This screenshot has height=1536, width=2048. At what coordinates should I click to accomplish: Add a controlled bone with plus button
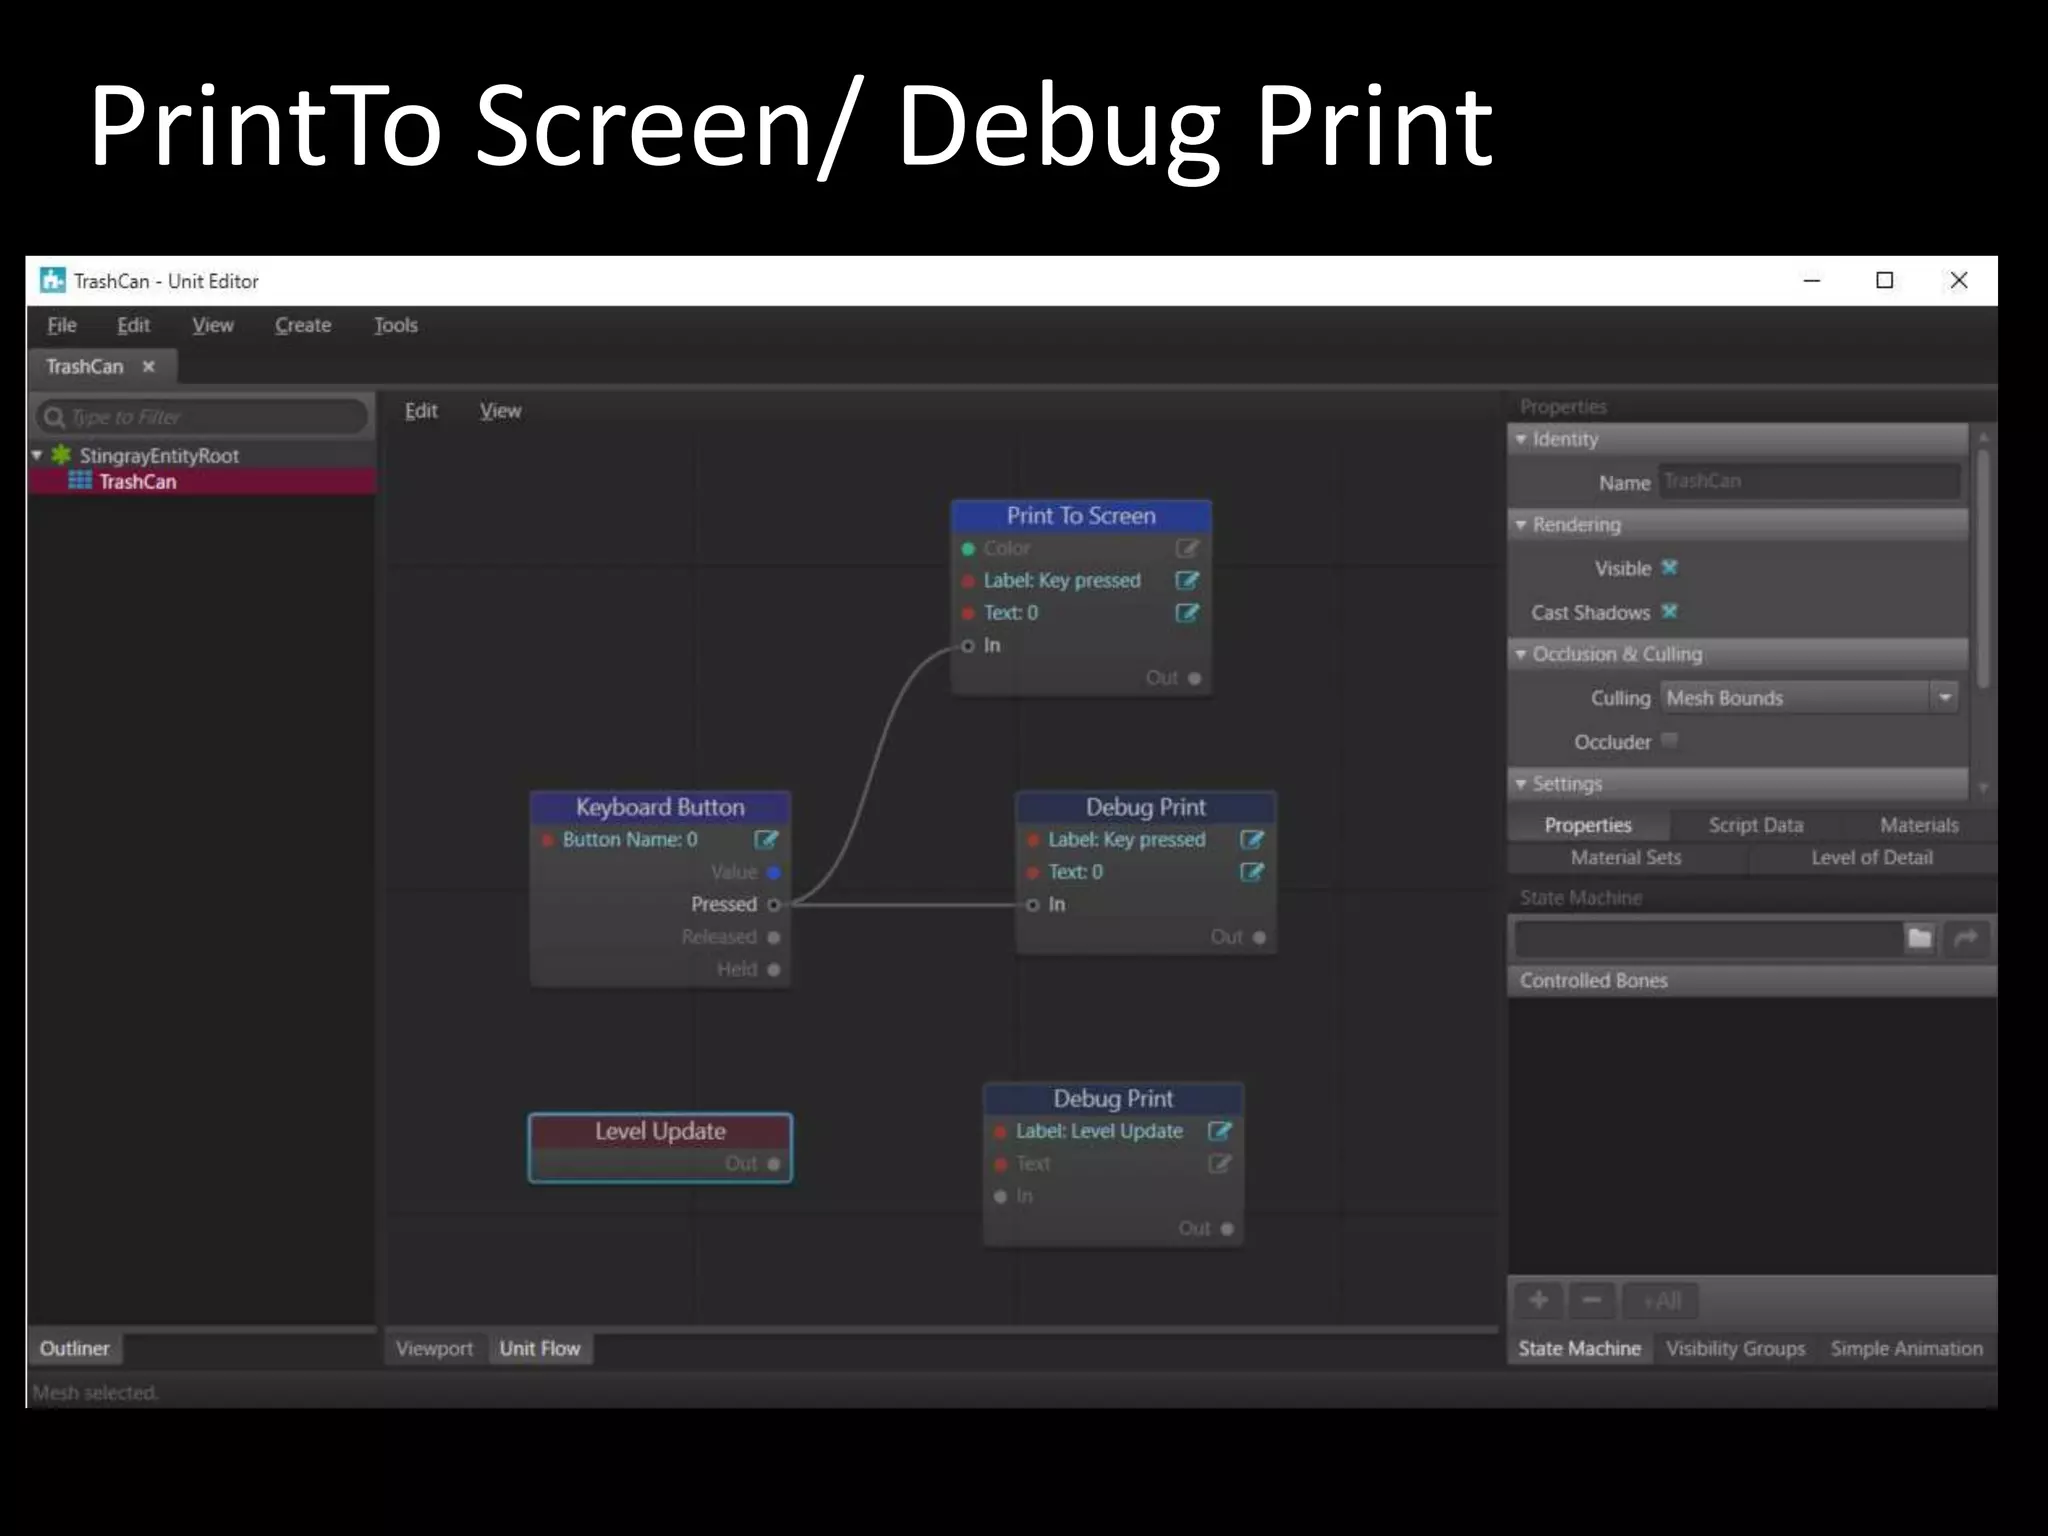1539,1300
